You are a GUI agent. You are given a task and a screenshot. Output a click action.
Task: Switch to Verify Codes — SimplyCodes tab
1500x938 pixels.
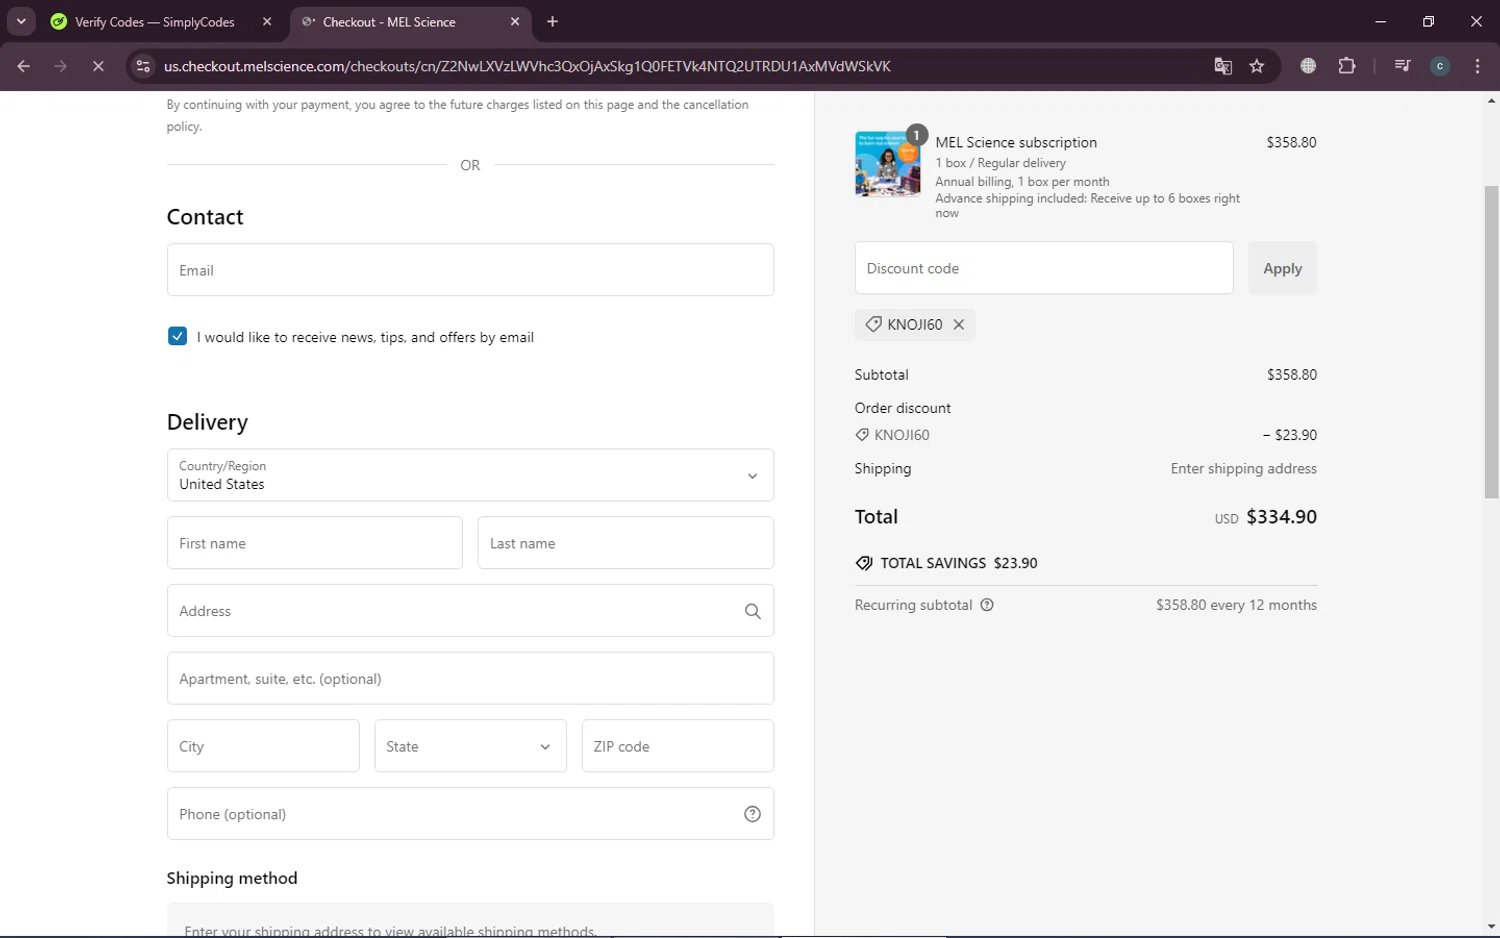click(154, 22)
